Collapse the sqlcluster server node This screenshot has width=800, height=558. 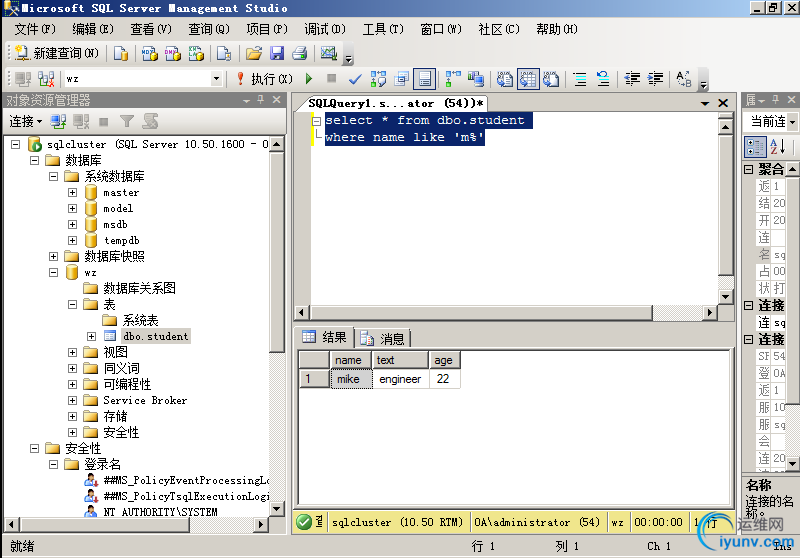tap(16, 144)
